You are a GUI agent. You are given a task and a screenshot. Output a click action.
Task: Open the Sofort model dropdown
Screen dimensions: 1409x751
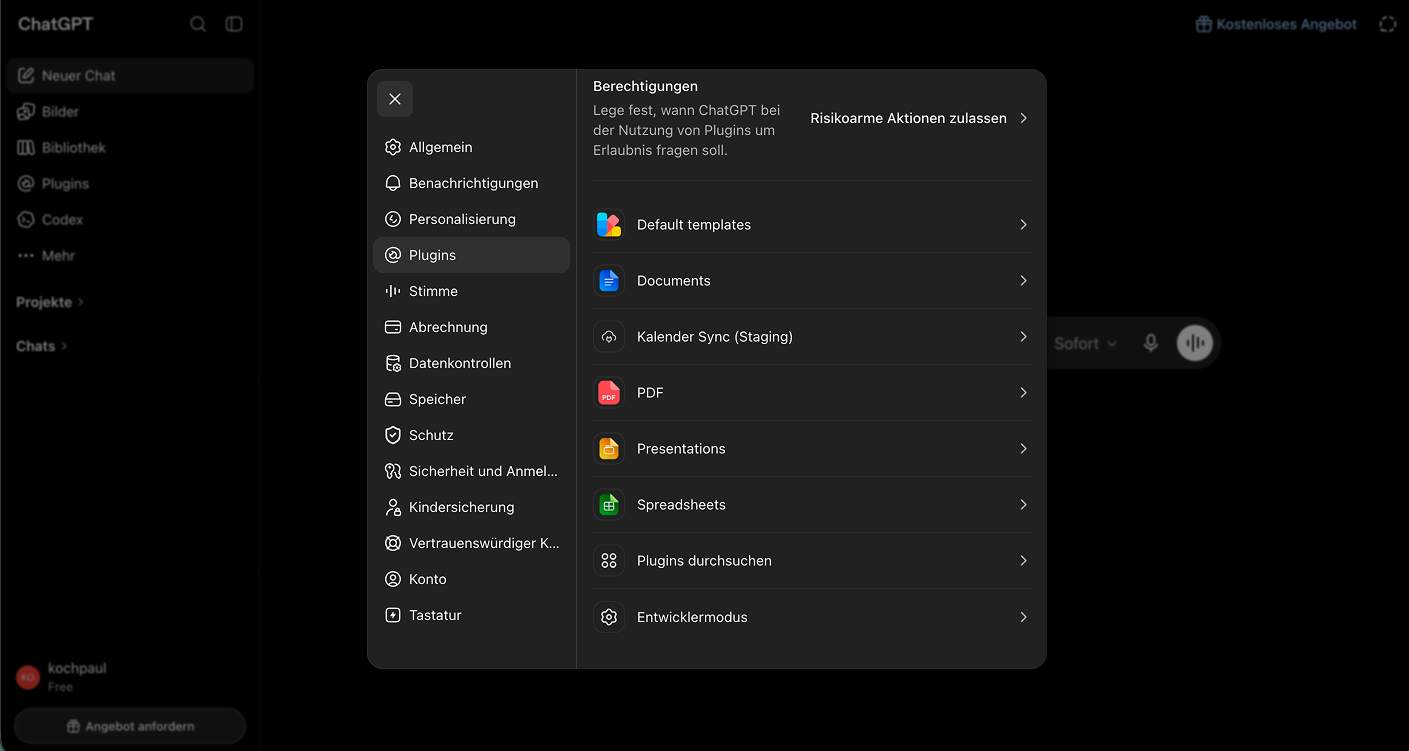(1085, 343)
